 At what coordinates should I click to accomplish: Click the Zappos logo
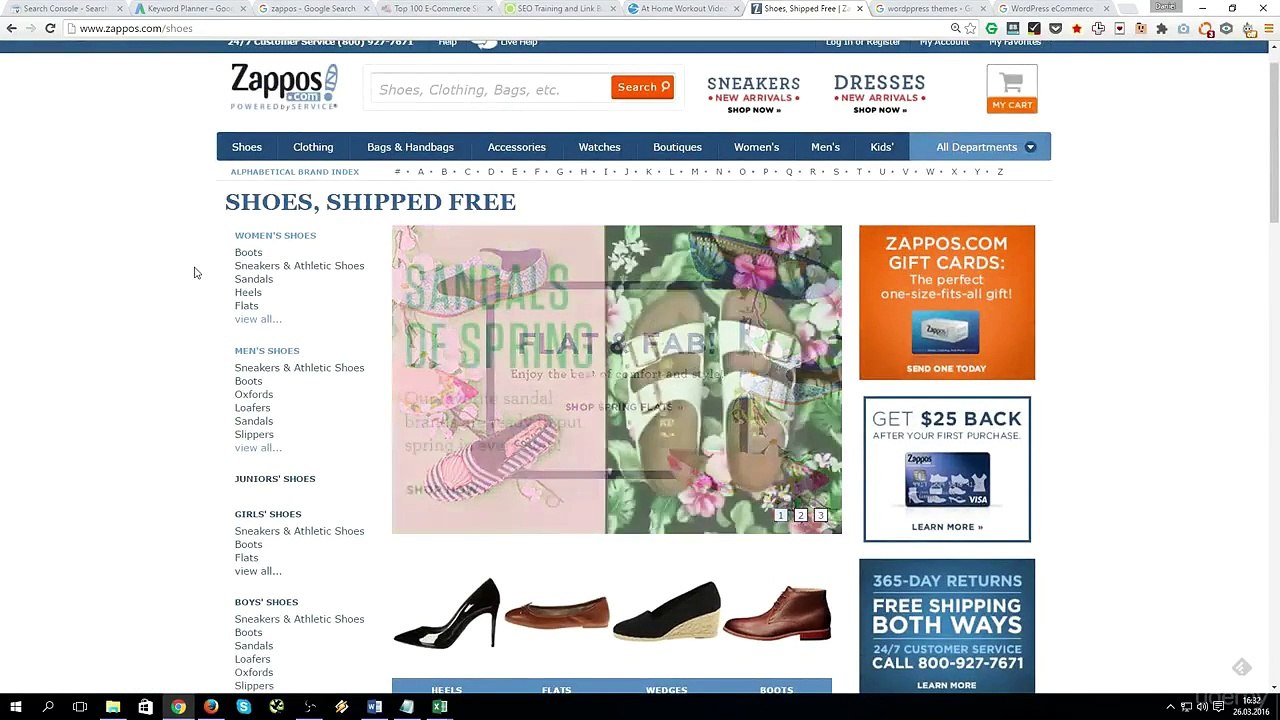pyautogui.click(x=285, y=87)
